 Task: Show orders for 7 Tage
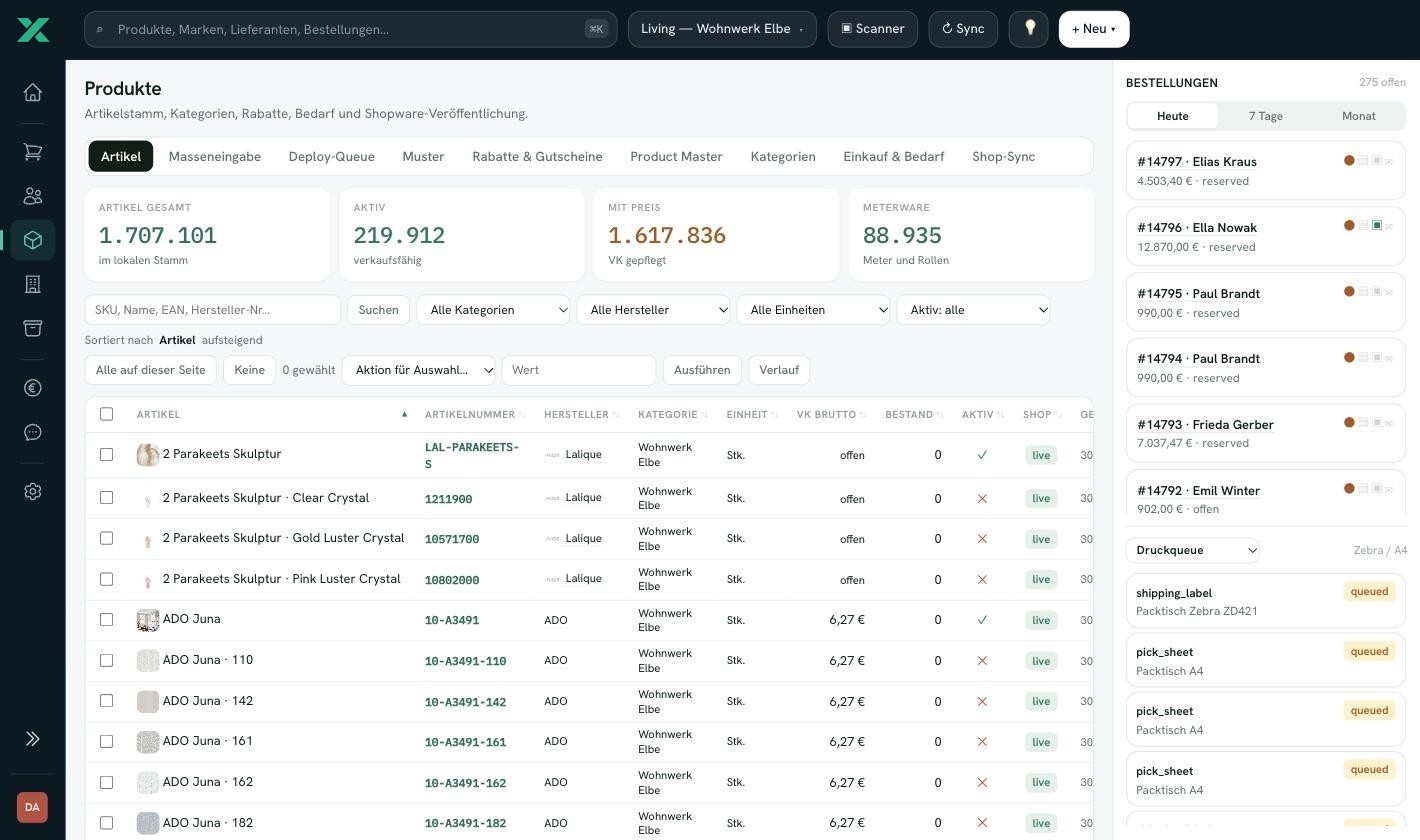click(x=1266, y=116)
